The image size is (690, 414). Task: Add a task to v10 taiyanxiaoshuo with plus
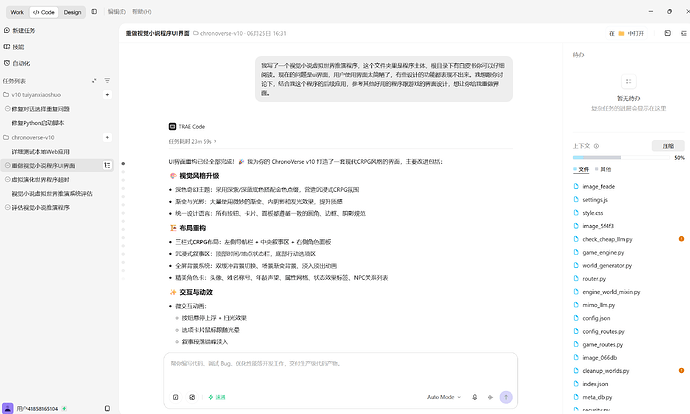click(107, 95)
